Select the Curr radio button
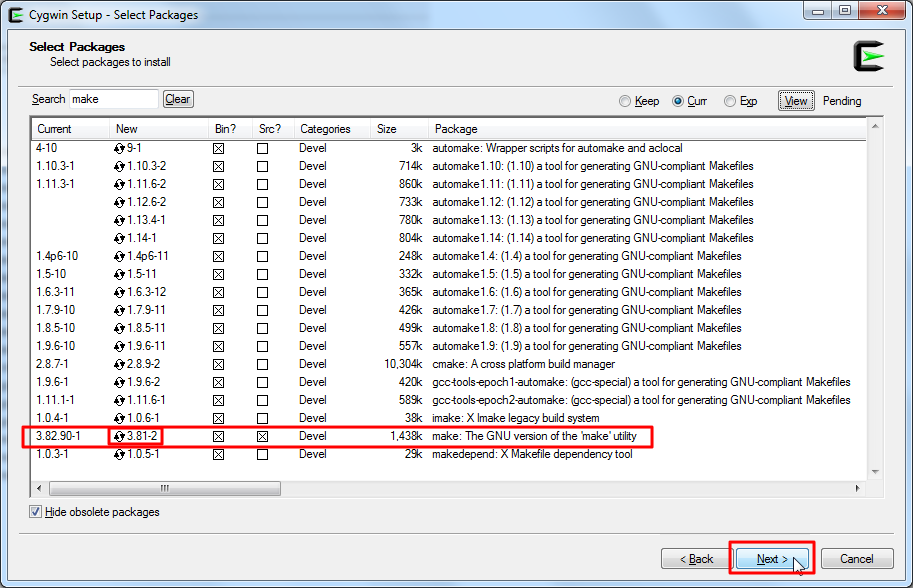This screenshot has height=588, width=913. point(678,101)
